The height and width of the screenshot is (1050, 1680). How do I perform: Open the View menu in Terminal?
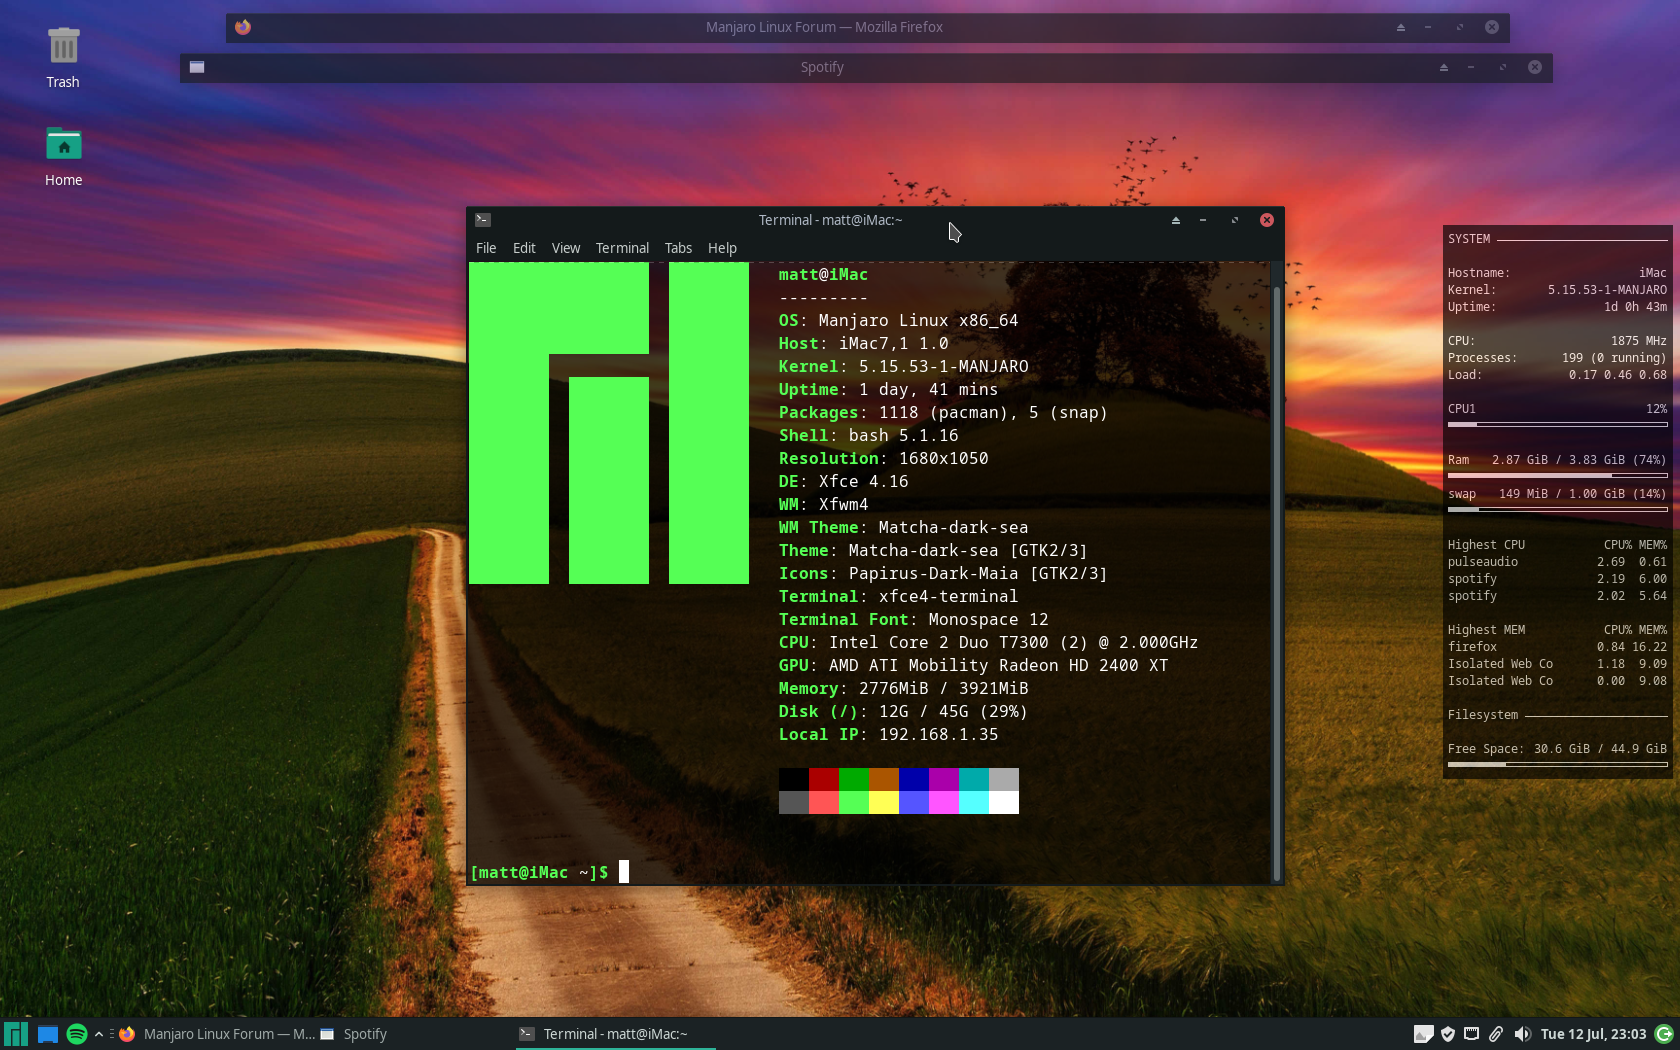(566, 248)
